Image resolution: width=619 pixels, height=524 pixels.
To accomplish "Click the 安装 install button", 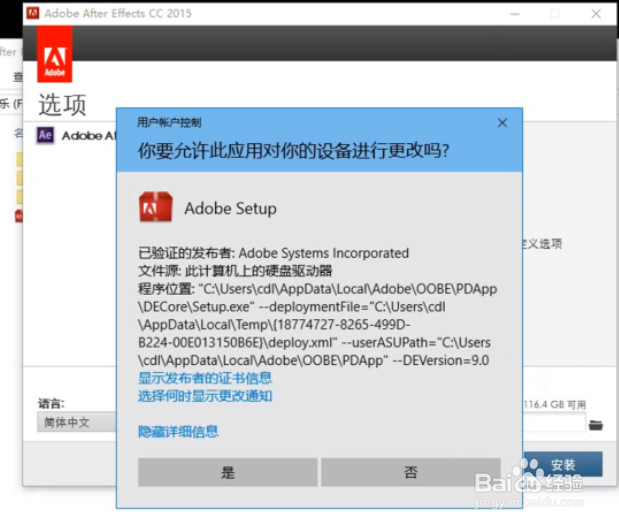I will (x=563, y=465).
